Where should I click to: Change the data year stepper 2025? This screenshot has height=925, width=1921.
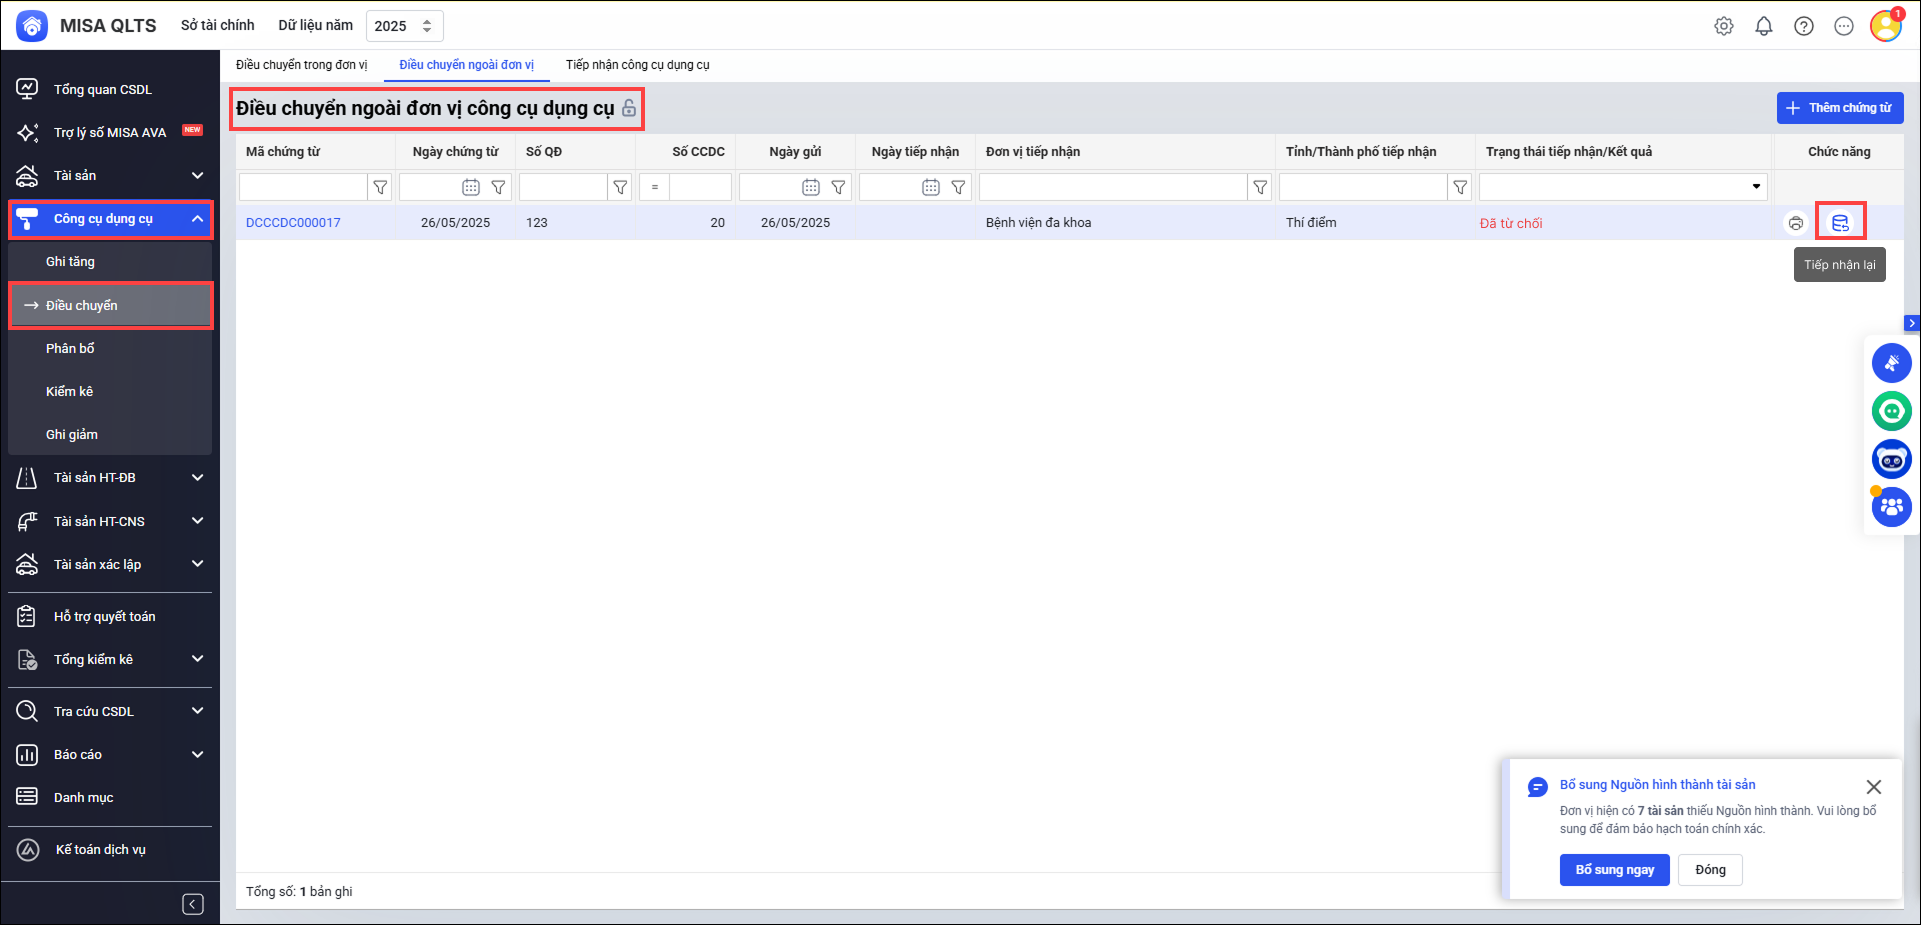(427, 26)
